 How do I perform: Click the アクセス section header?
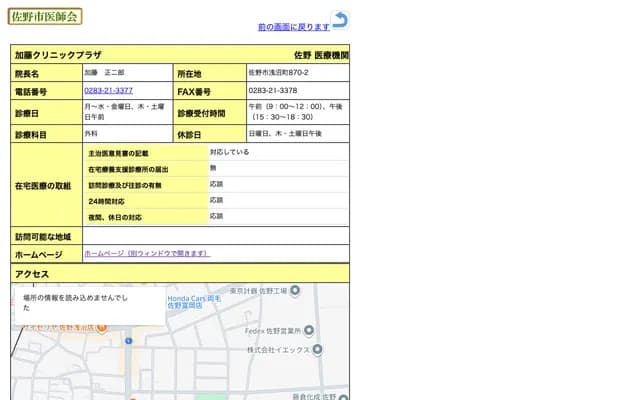[180, 273]
